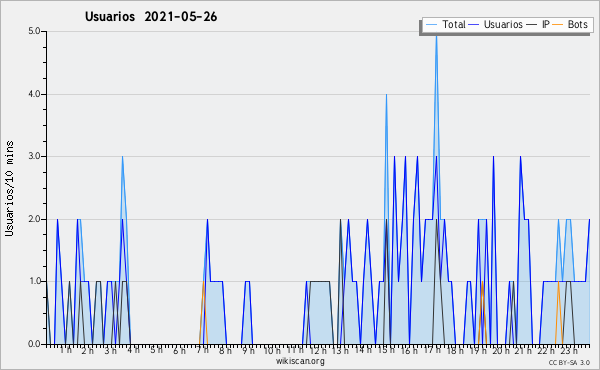Click the '10 h' x-axis label
The height and width of the screenshot is (370, 600).
(x=271, y=350)
